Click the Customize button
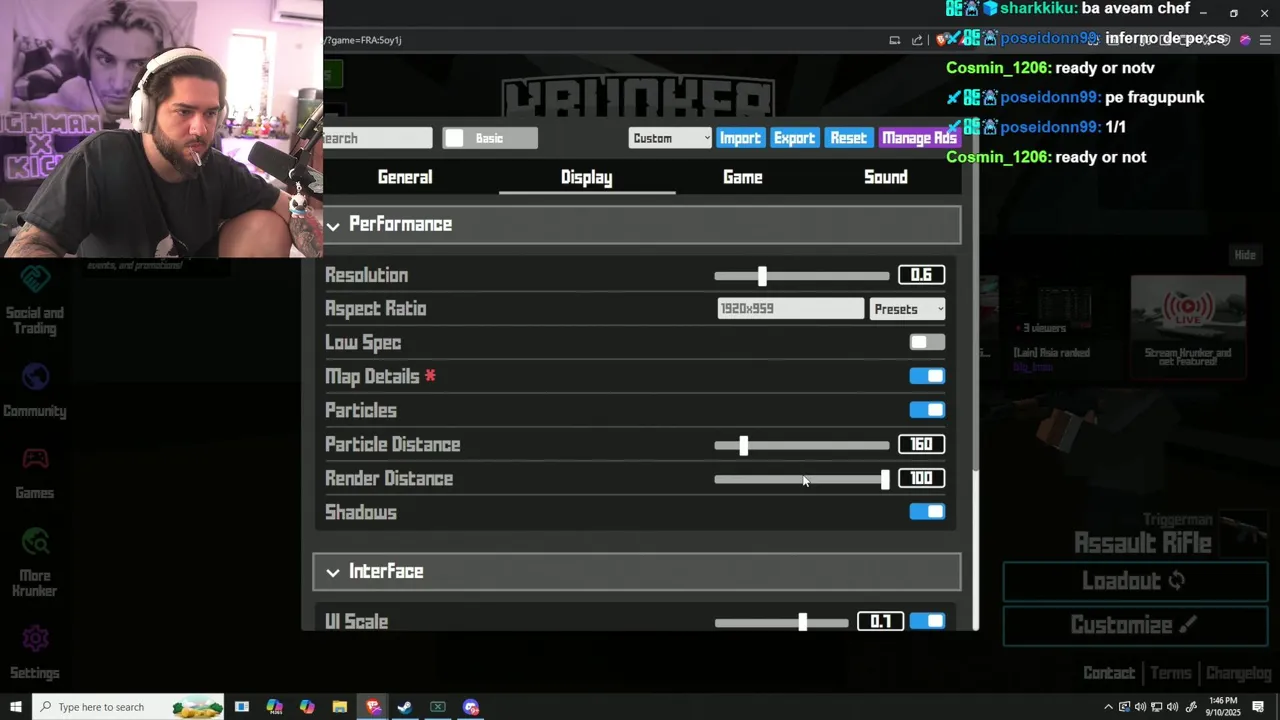Image resolution: width=1280 pixels, height=720 pixels. [1135, 625]
